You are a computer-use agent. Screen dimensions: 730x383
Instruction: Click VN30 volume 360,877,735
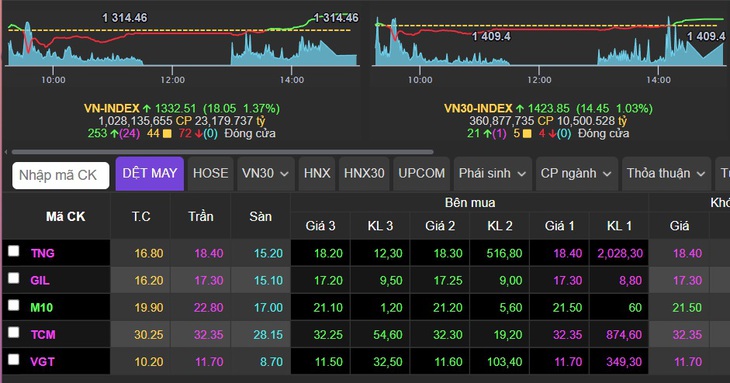[x=501, y=121]
